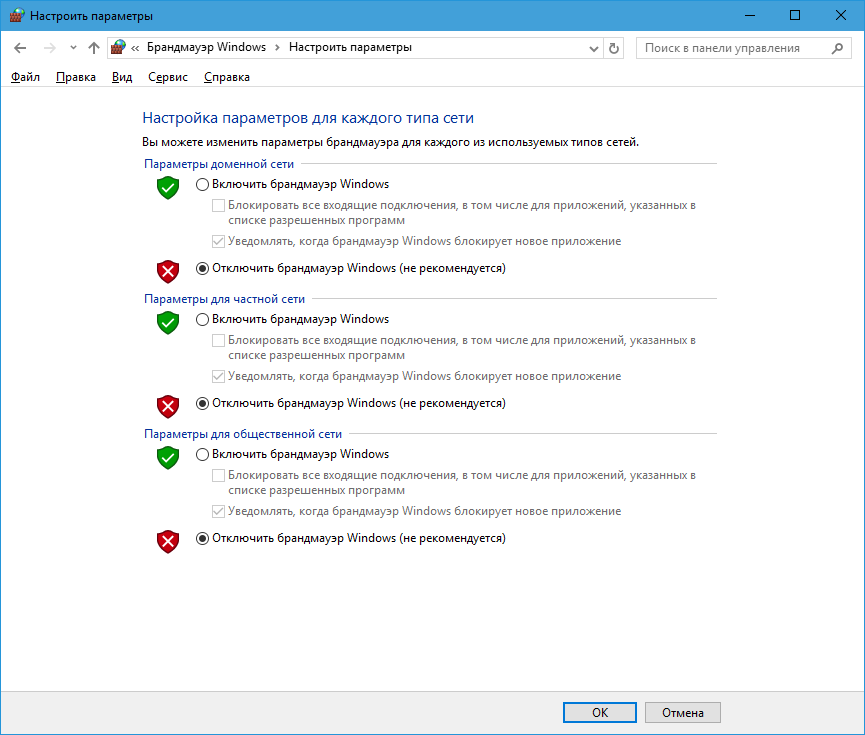Screen dimensions: 865x735
Task: Click the window title bar firewall icon
Action: coord(16,15)
